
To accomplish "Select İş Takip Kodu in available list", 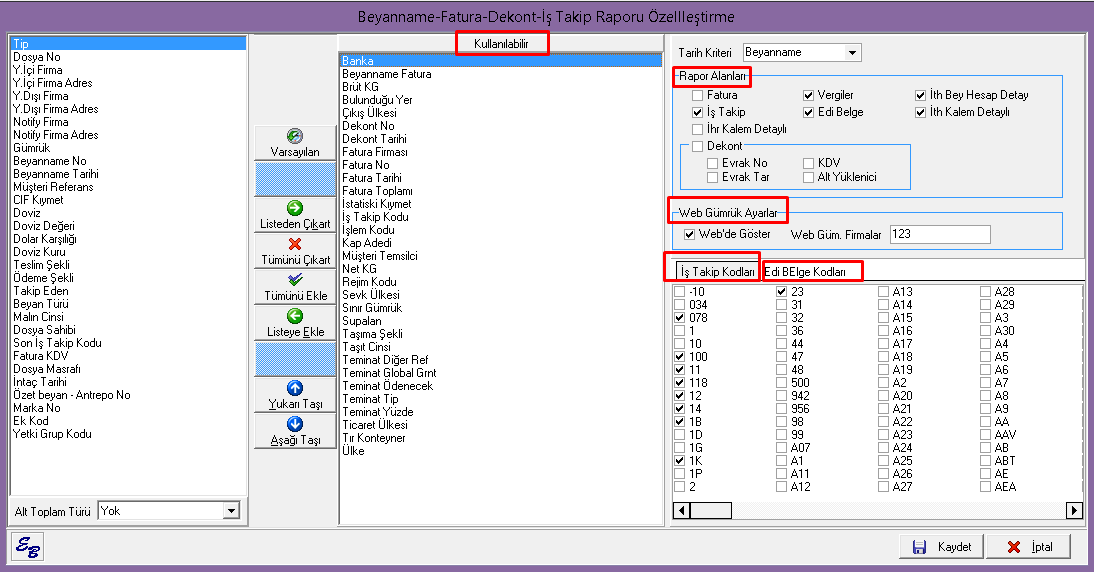I will tap(500, 217).
